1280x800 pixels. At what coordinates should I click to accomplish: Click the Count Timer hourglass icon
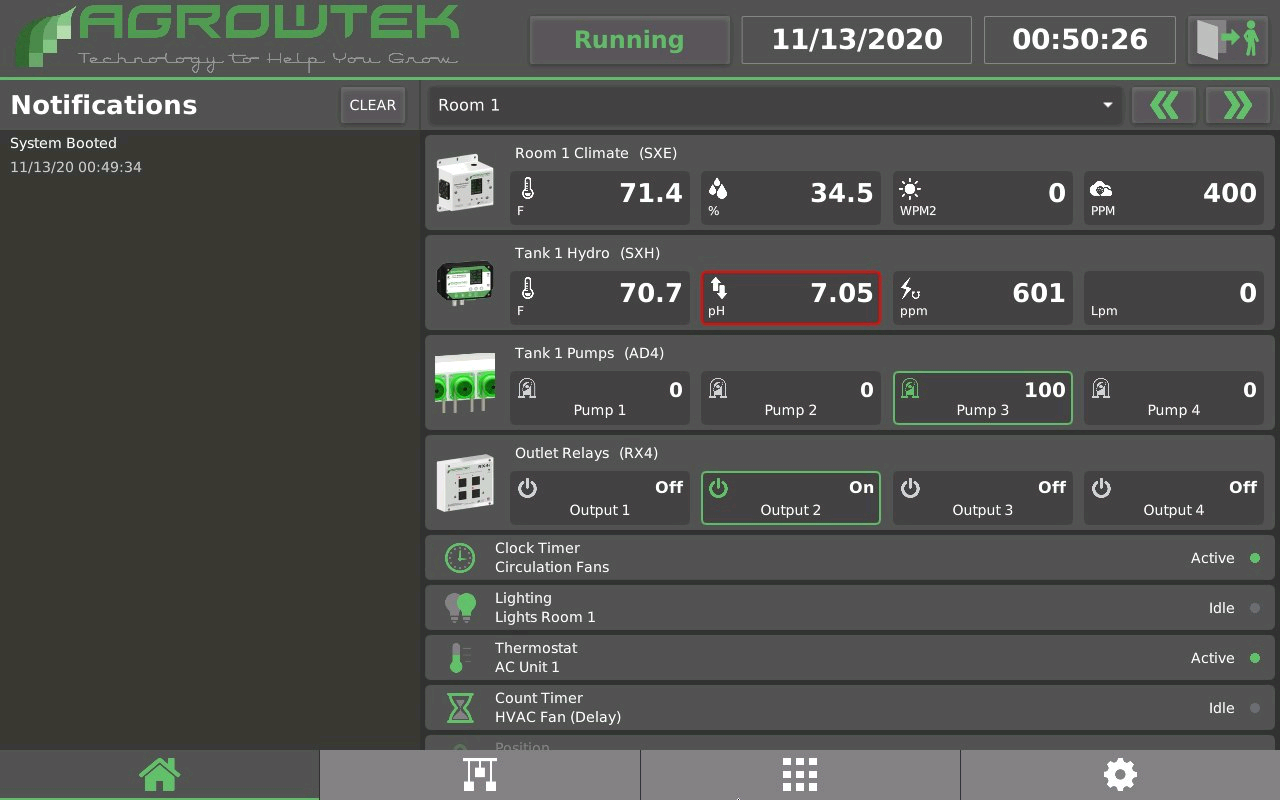click(460, 708)
